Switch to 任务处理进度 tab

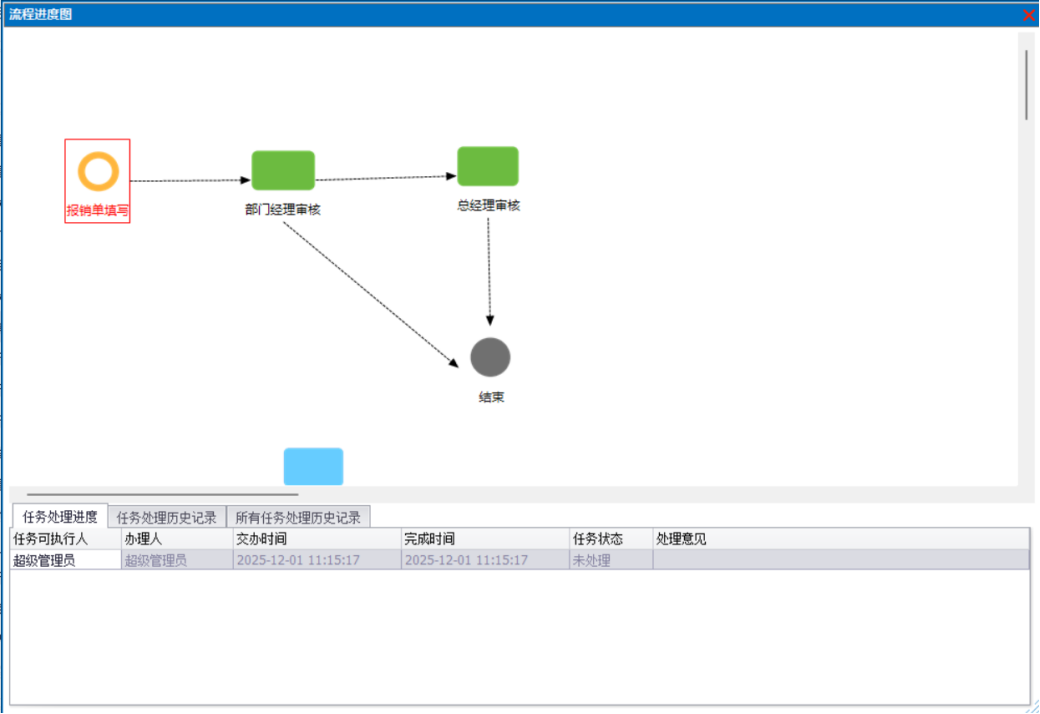tap(60, 517)
